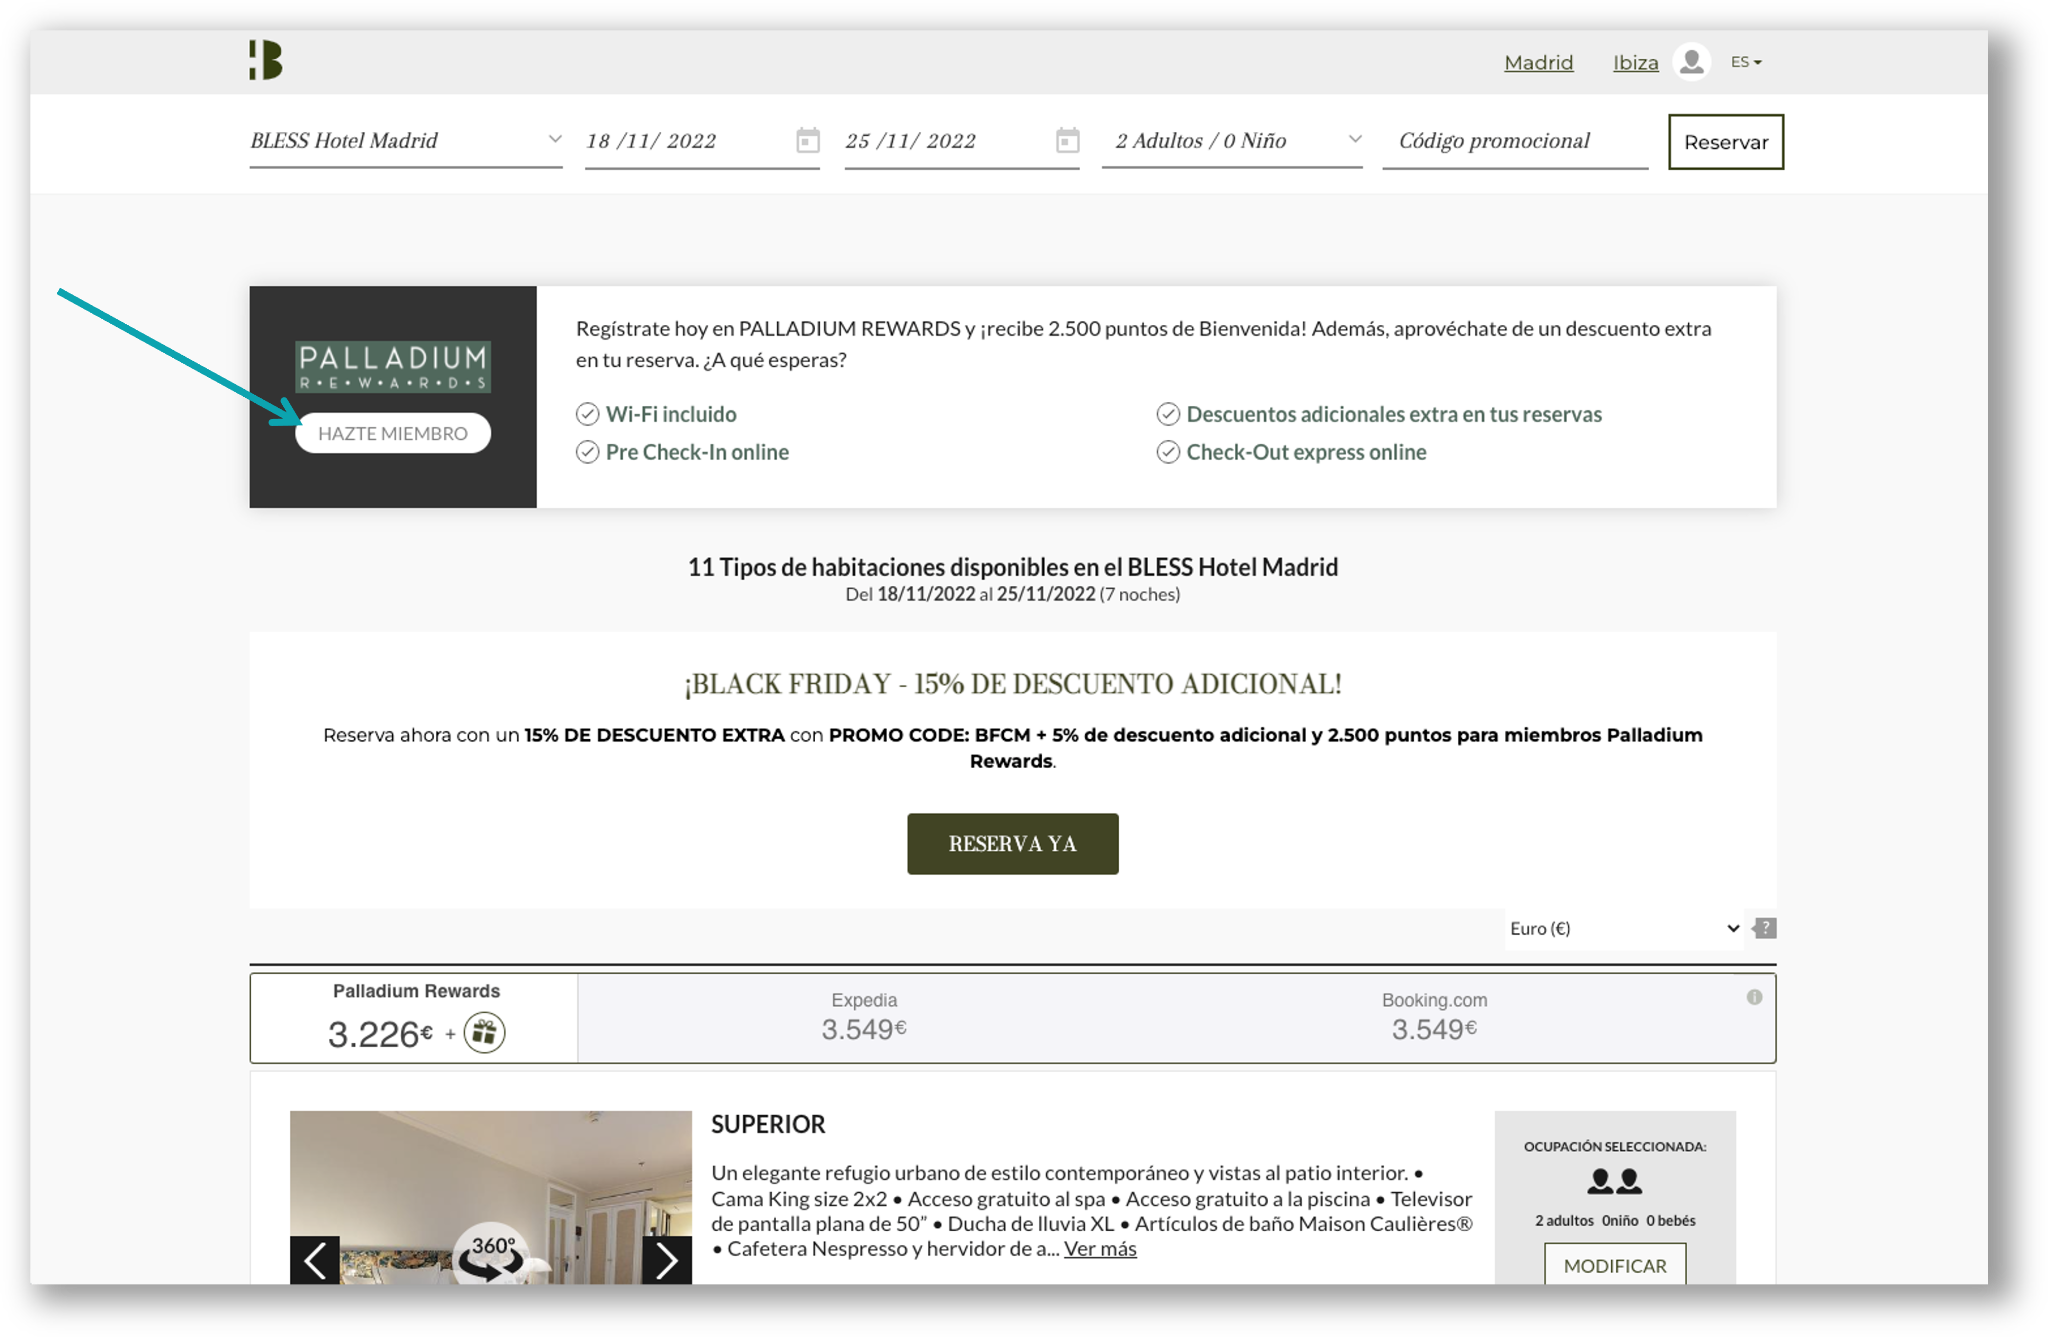Click the Descuentos adicionales checkmark icon
This screenshot has width=2048, height=1337.
tap(1168, 414)
